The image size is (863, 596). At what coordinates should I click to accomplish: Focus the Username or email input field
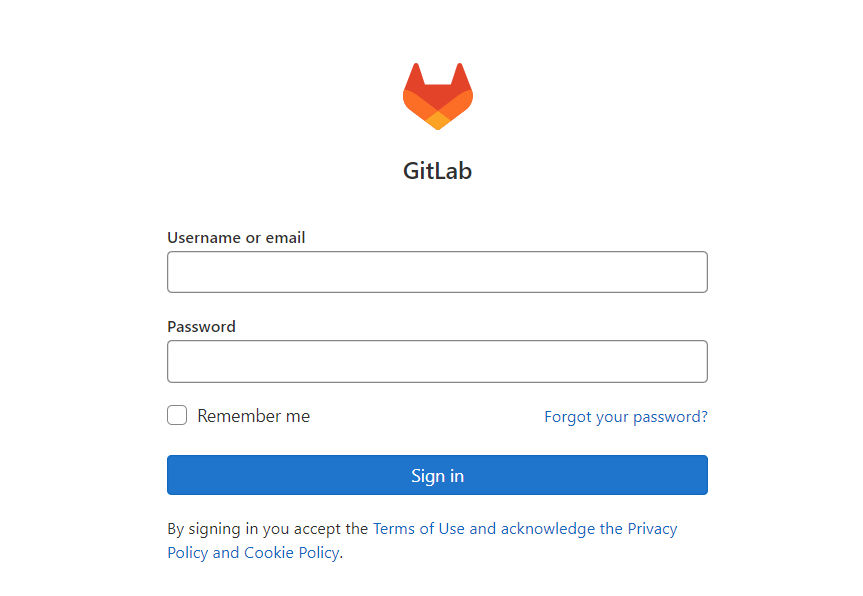pyautogui.click(x=438, y=272)
